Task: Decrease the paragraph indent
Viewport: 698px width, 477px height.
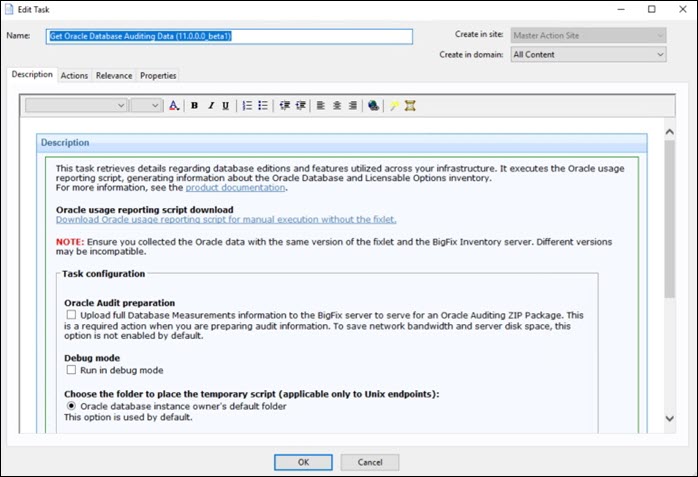Action: [x=284, y=106]
